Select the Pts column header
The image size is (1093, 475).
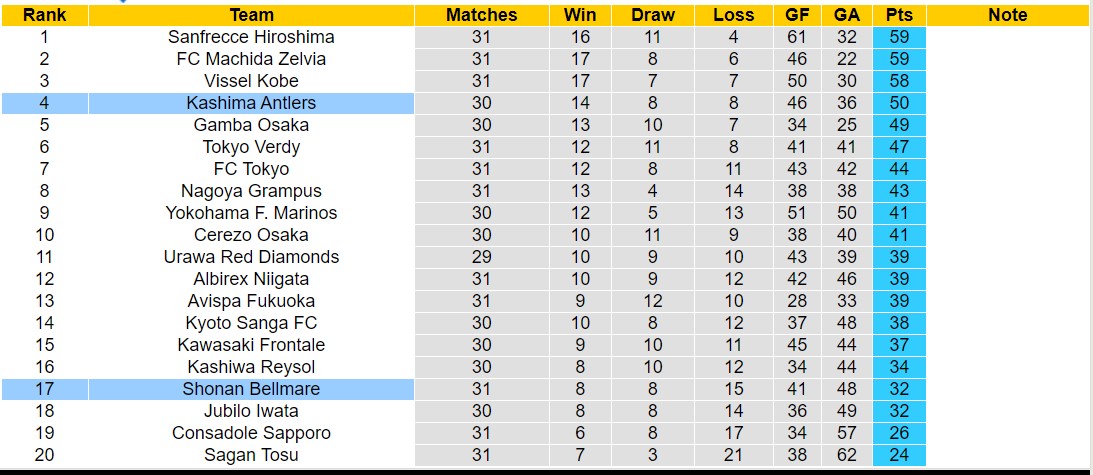click(x=898, y=15)
